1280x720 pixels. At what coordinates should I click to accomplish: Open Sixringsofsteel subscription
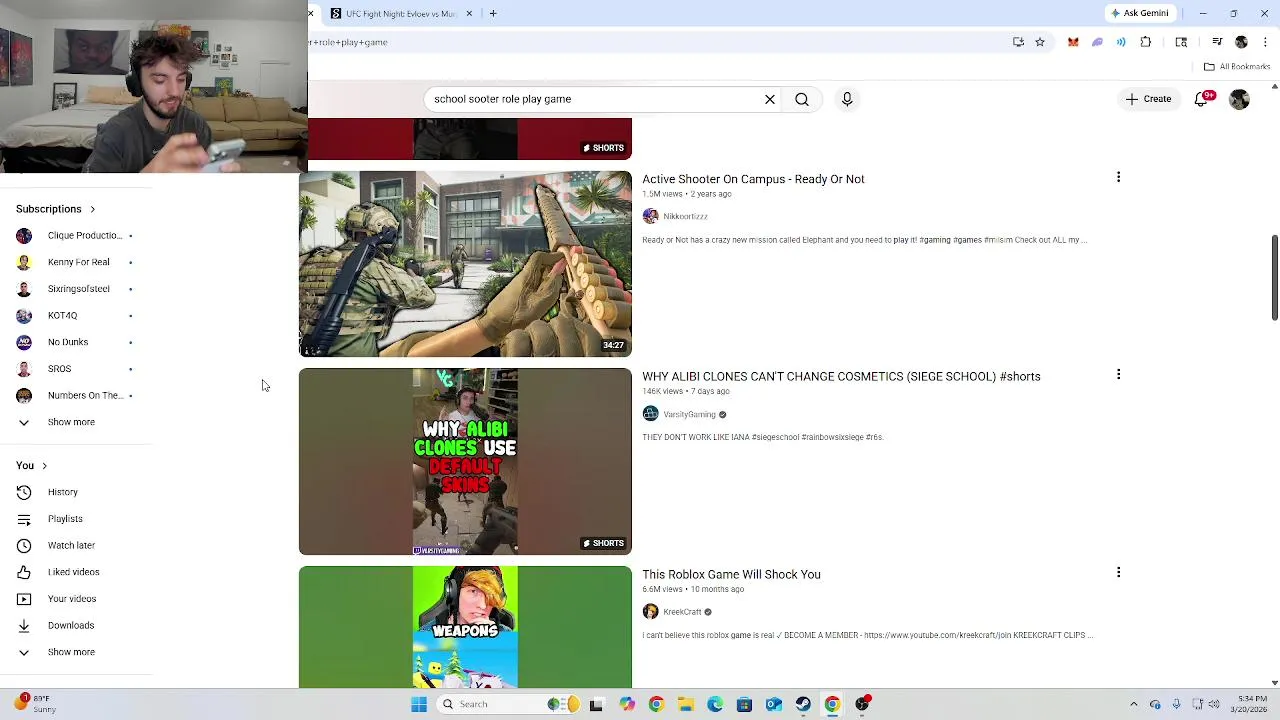pyautogui.click(x=76, y=289)
